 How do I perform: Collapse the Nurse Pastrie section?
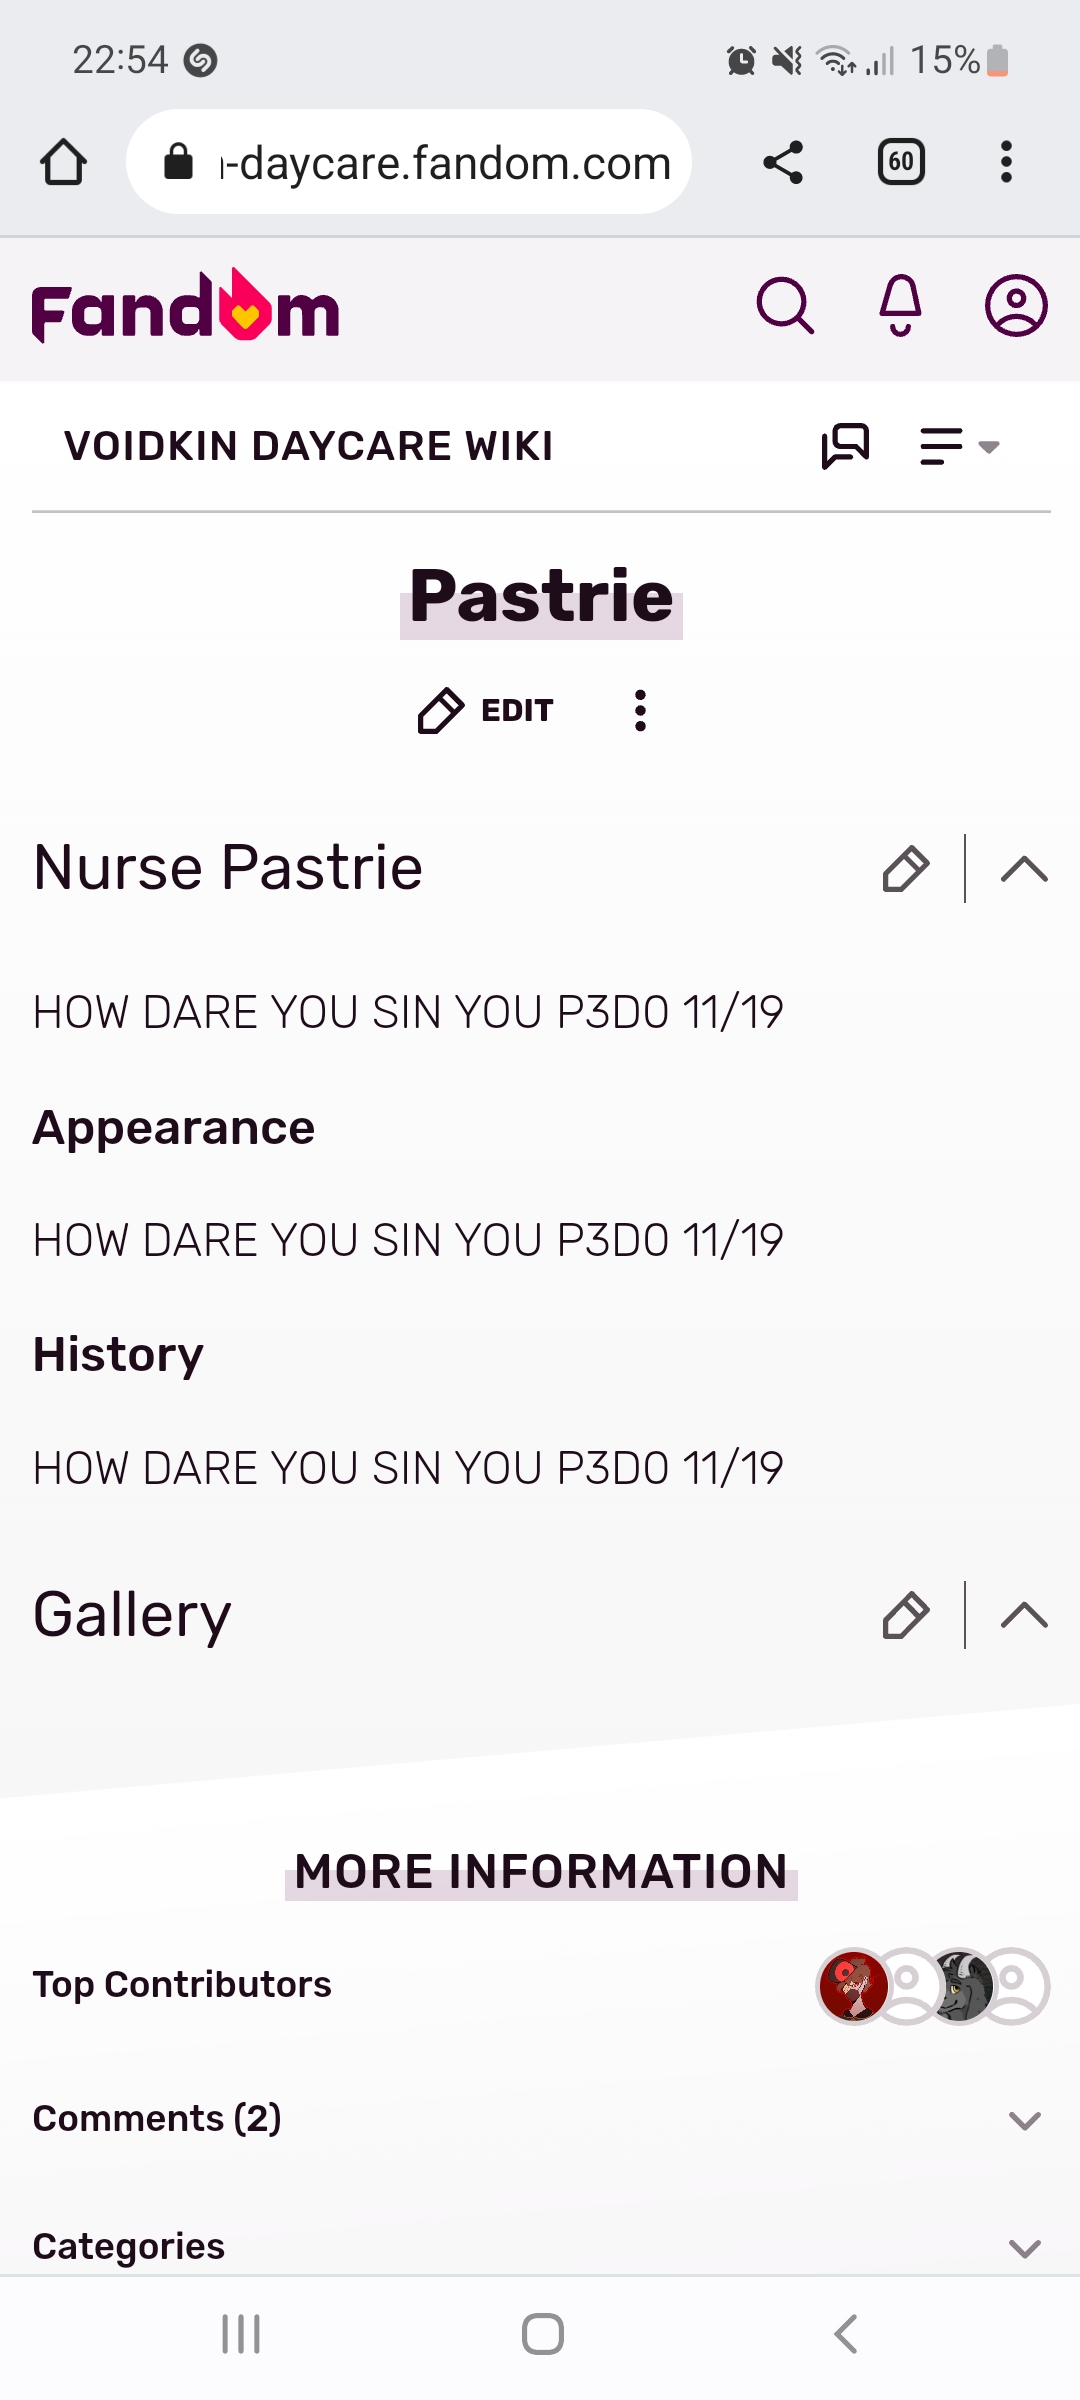click(x=1024, y=869)
